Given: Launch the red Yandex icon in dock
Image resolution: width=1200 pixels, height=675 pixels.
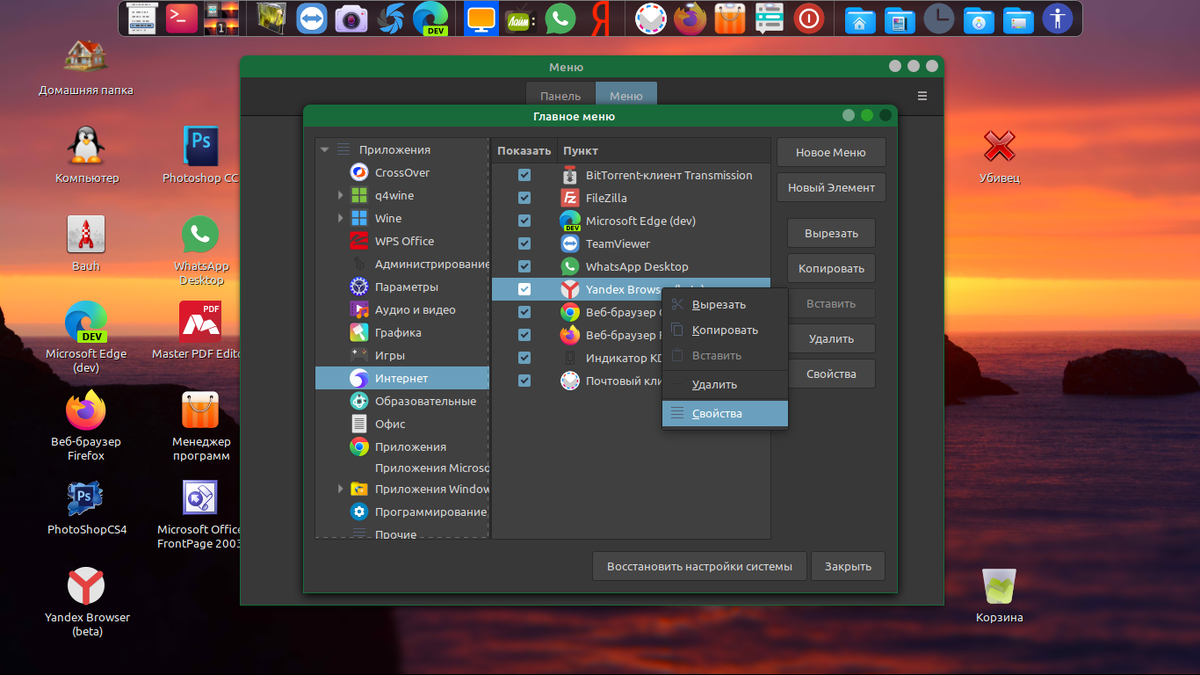Looking at the screenshot, I should pyautogui.click(x=601, y=18).
